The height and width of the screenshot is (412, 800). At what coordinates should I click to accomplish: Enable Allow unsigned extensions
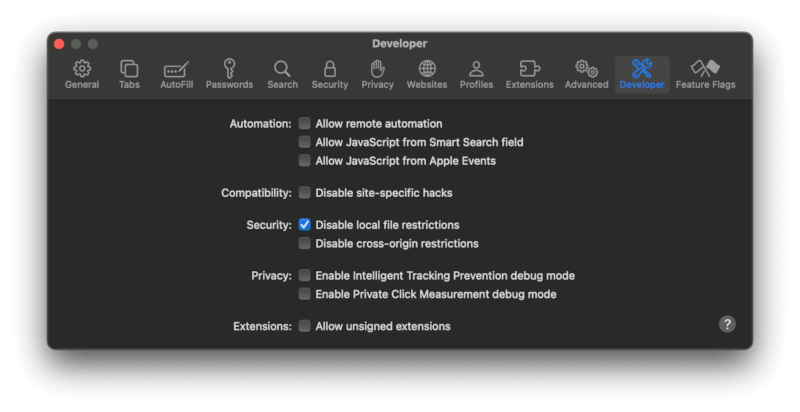click(305, 326)
